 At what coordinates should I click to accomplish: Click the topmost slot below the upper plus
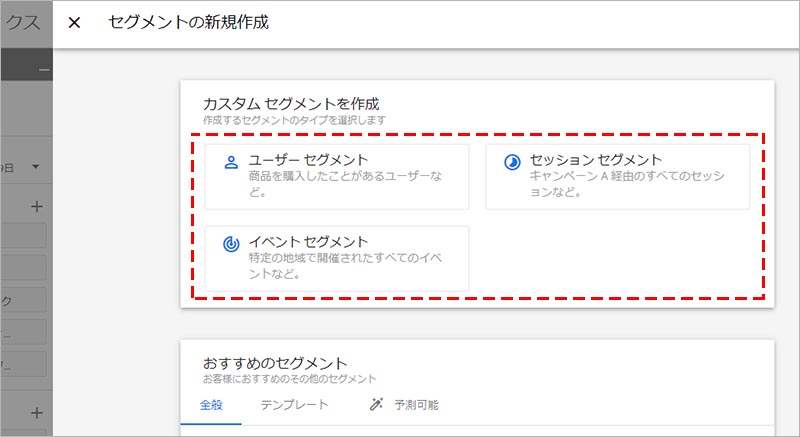pos(24,236)
